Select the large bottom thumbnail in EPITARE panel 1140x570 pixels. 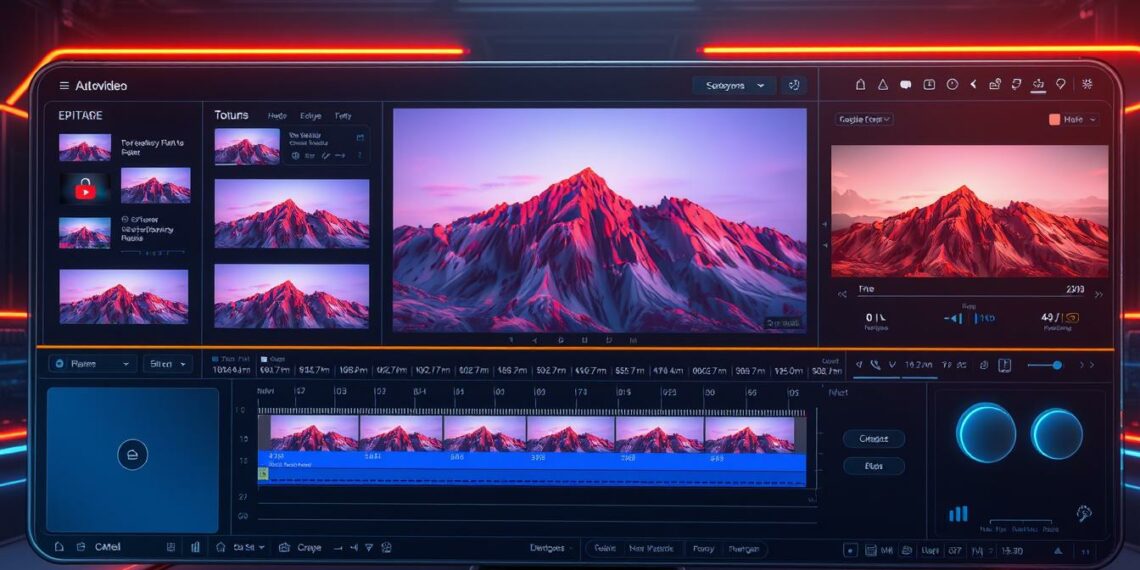tap(124, 297)
